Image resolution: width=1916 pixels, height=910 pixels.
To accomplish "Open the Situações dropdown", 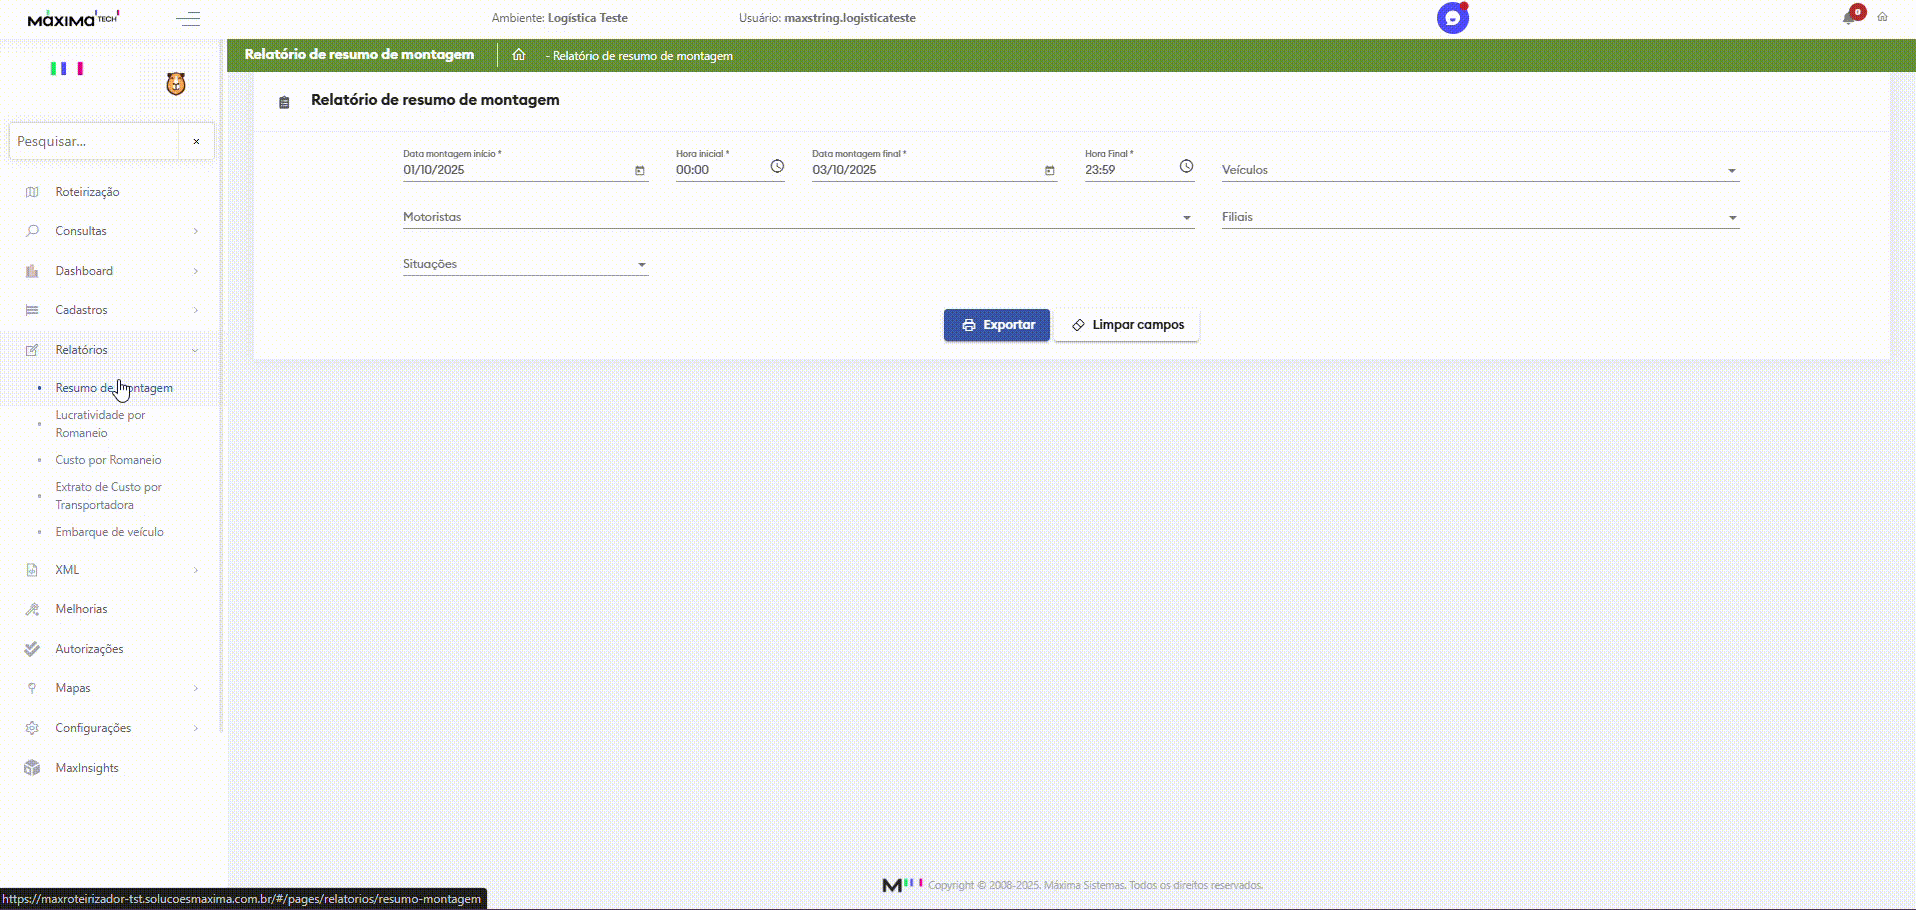I will coord(525,264).
